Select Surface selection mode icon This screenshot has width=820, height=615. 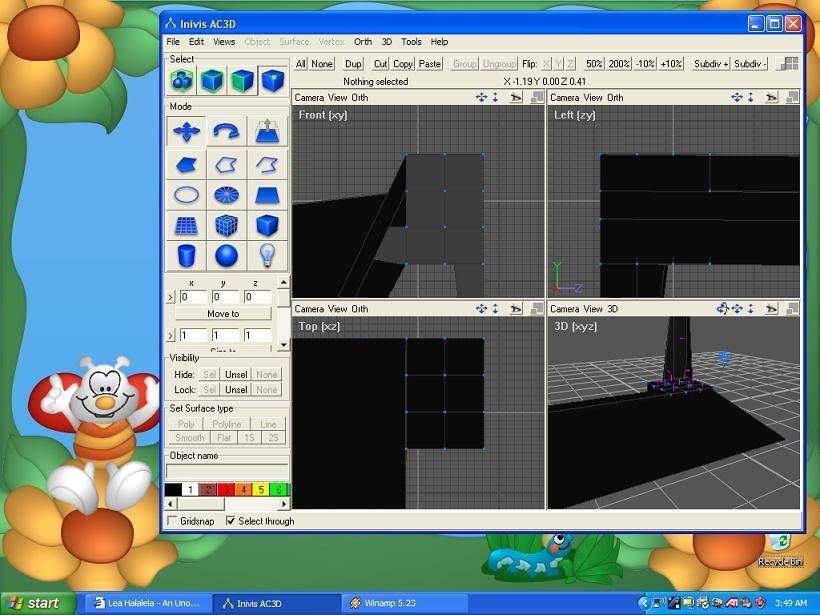tap(242, 81)
